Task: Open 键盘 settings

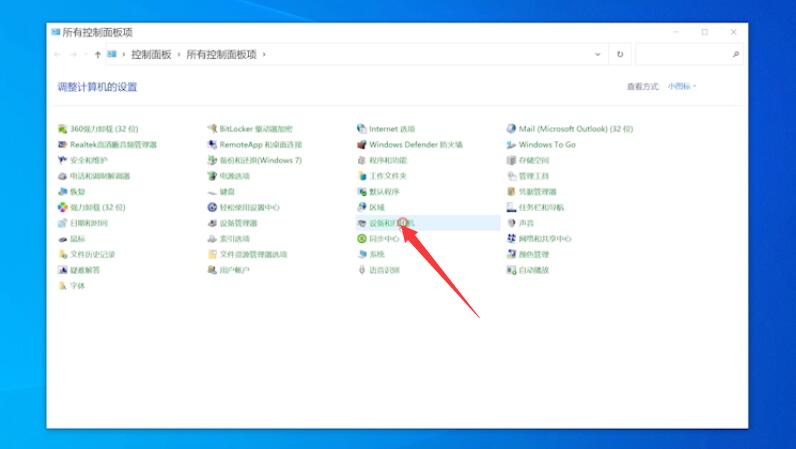Action: click(x=221, y=192)
